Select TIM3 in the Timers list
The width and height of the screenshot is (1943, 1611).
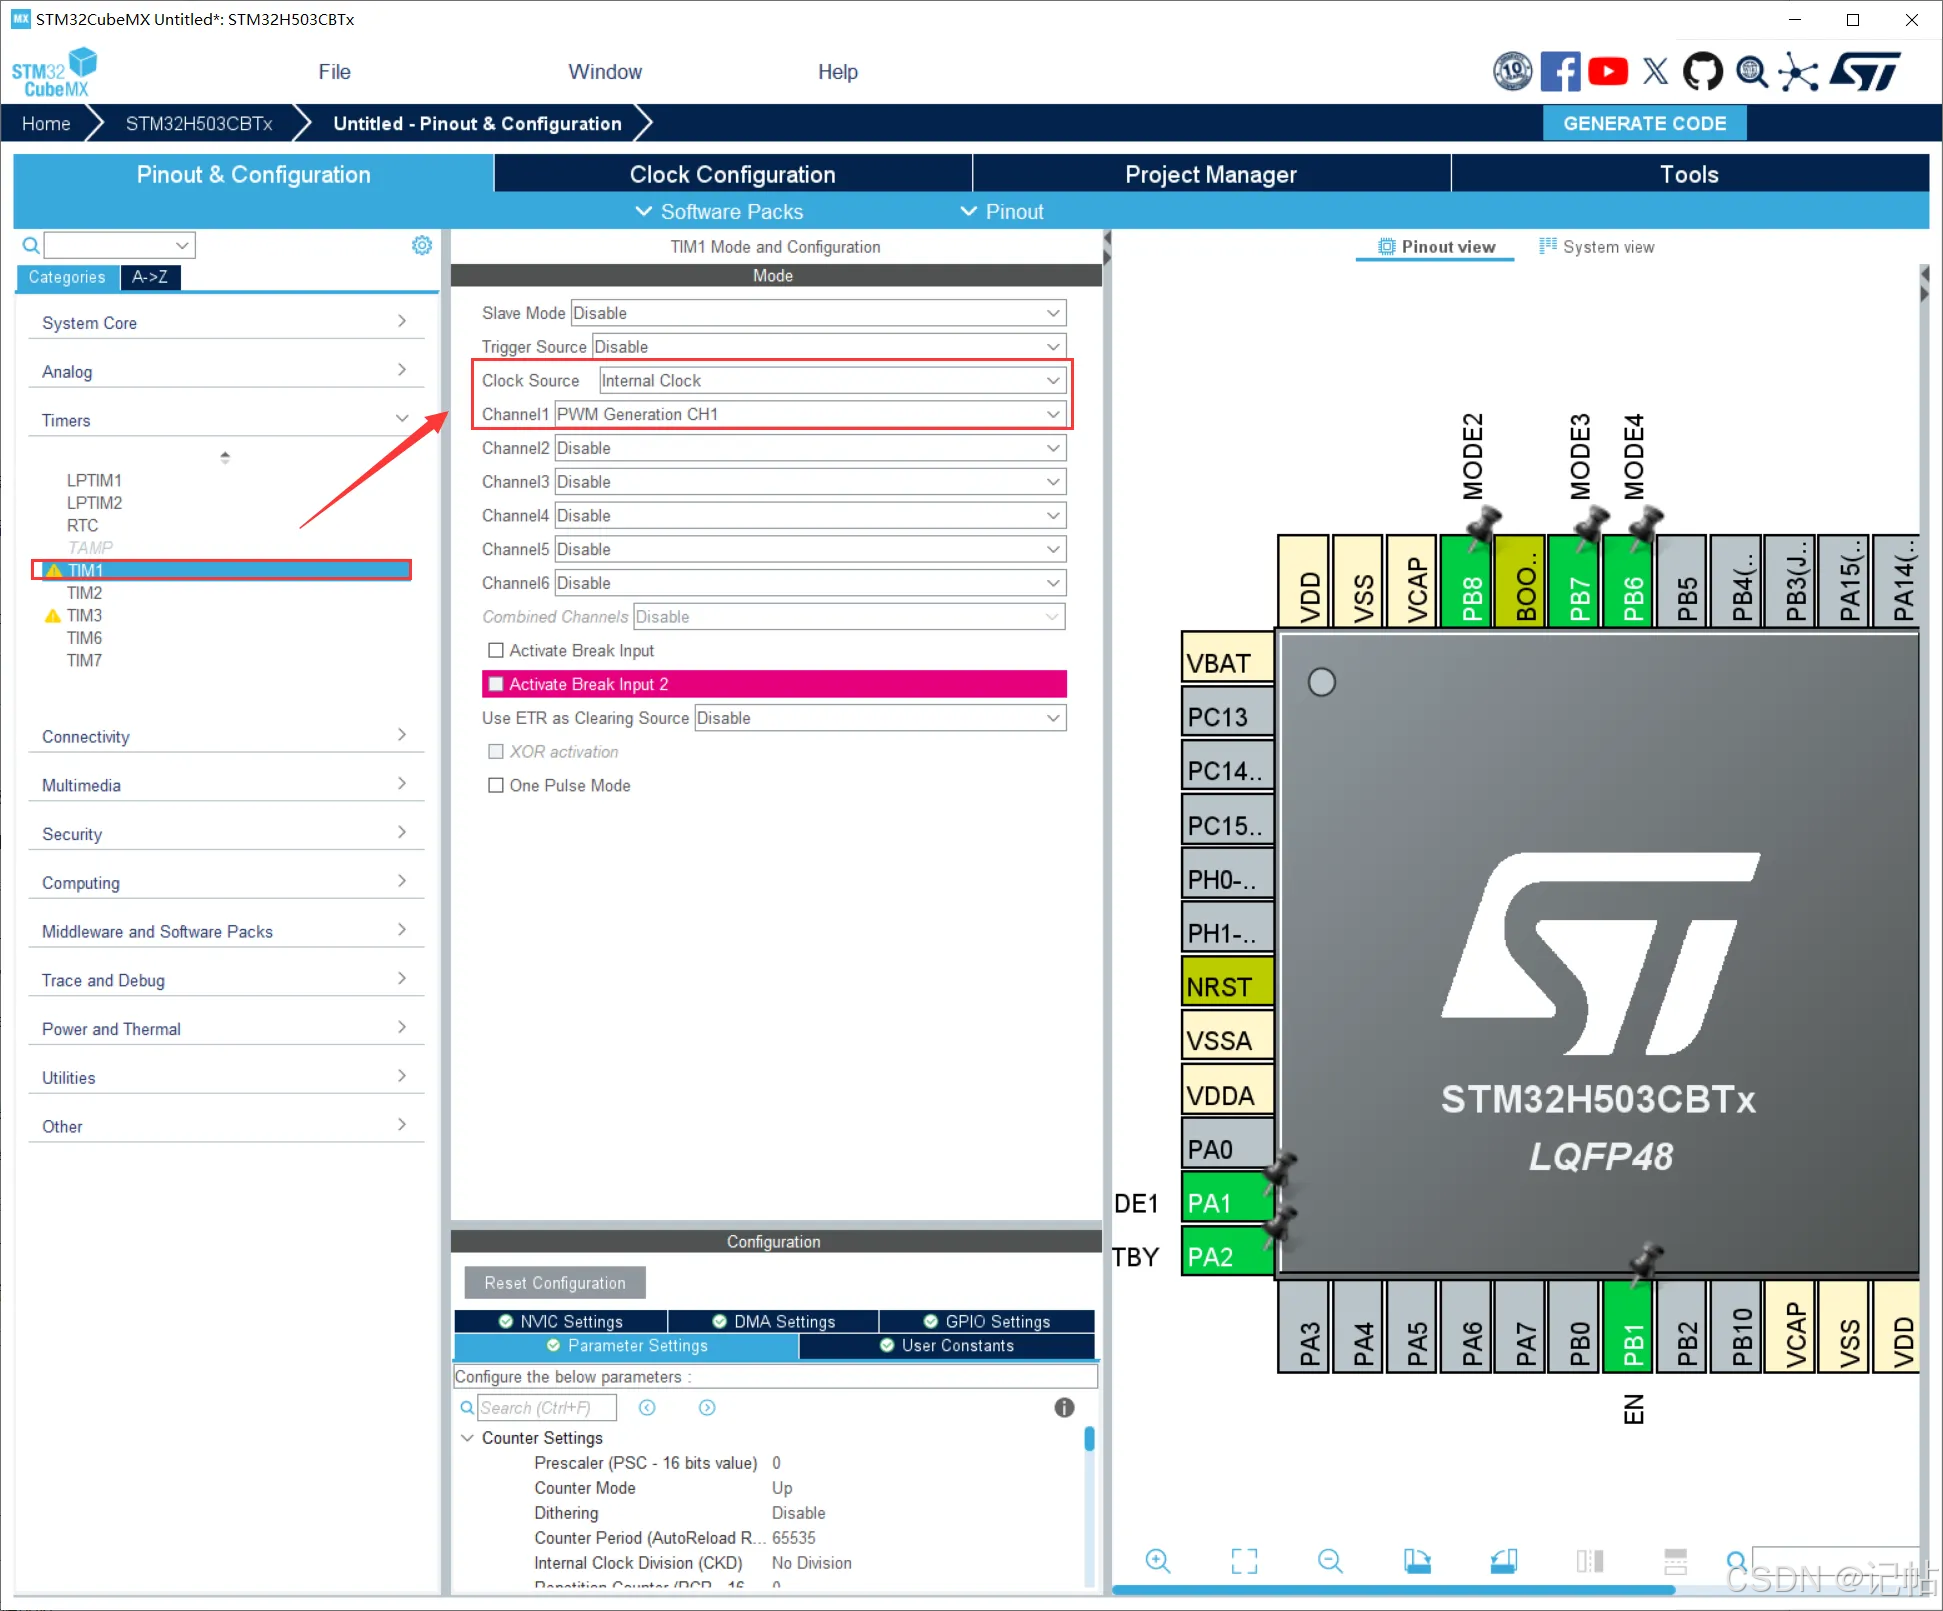[x=84, y=615]
